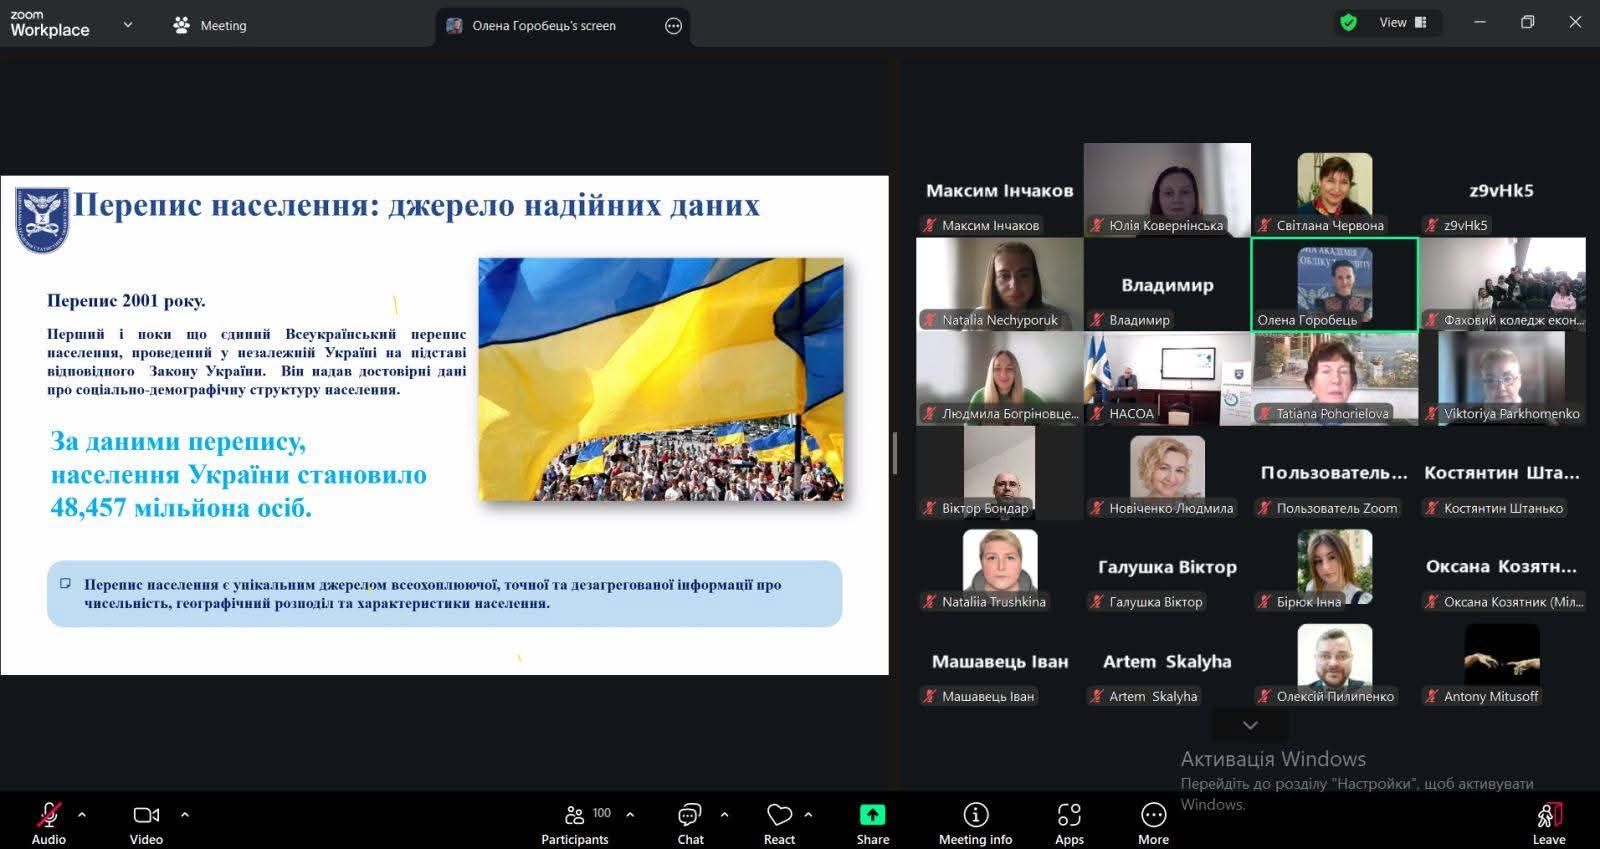Open the View layout options
This screenshot has width=1600, height=849.
pyautogui.click(x=1402, y=23)
